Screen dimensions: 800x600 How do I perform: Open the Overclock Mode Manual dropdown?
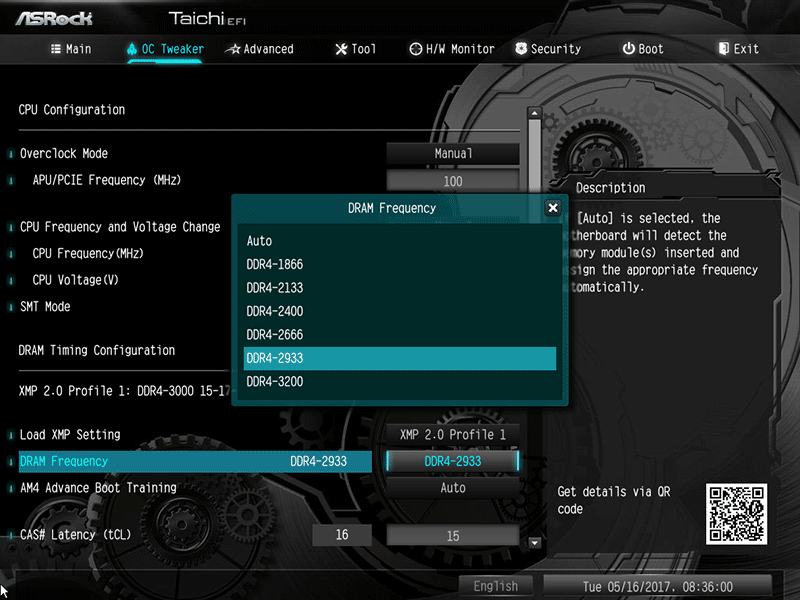click(453, 154)
